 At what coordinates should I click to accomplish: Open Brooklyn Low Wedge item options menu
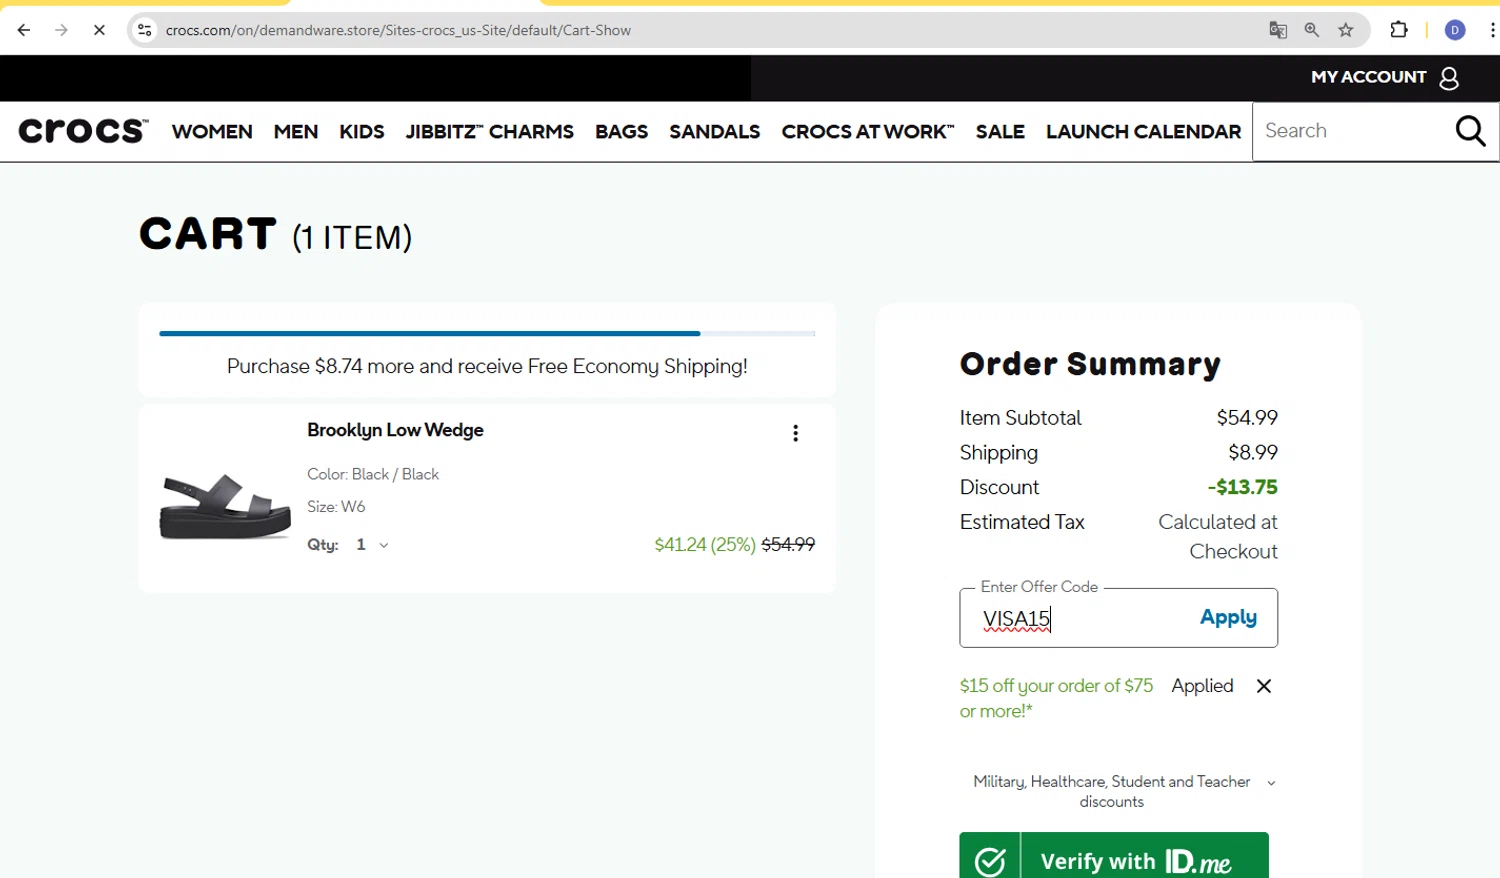[x=795, y=433]
